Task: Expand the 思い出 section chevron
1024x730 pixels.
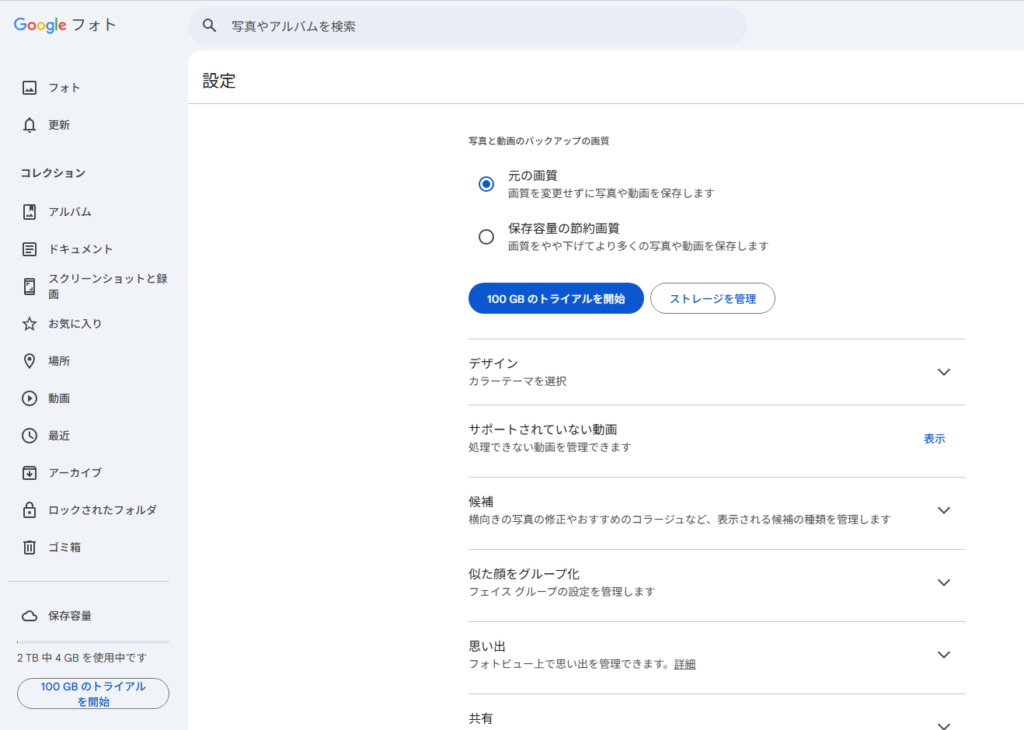Action: tap(943, 655)
